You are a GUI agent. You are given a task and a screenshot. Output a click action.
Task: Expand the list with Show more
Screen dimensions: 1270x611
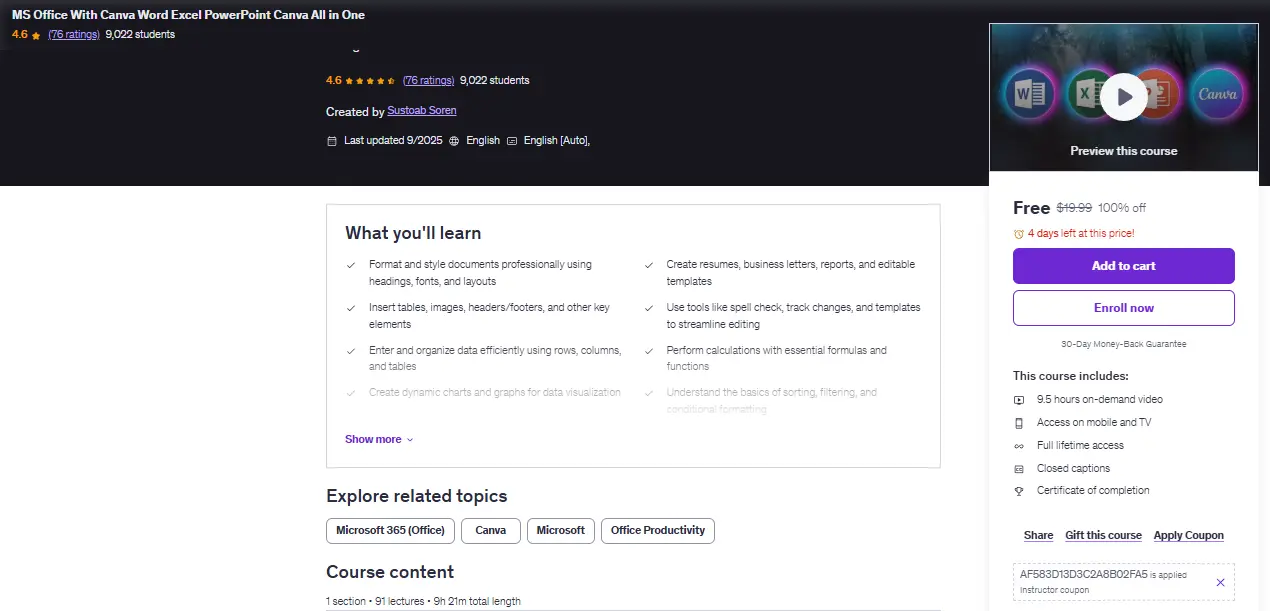(x=379, y=439)
